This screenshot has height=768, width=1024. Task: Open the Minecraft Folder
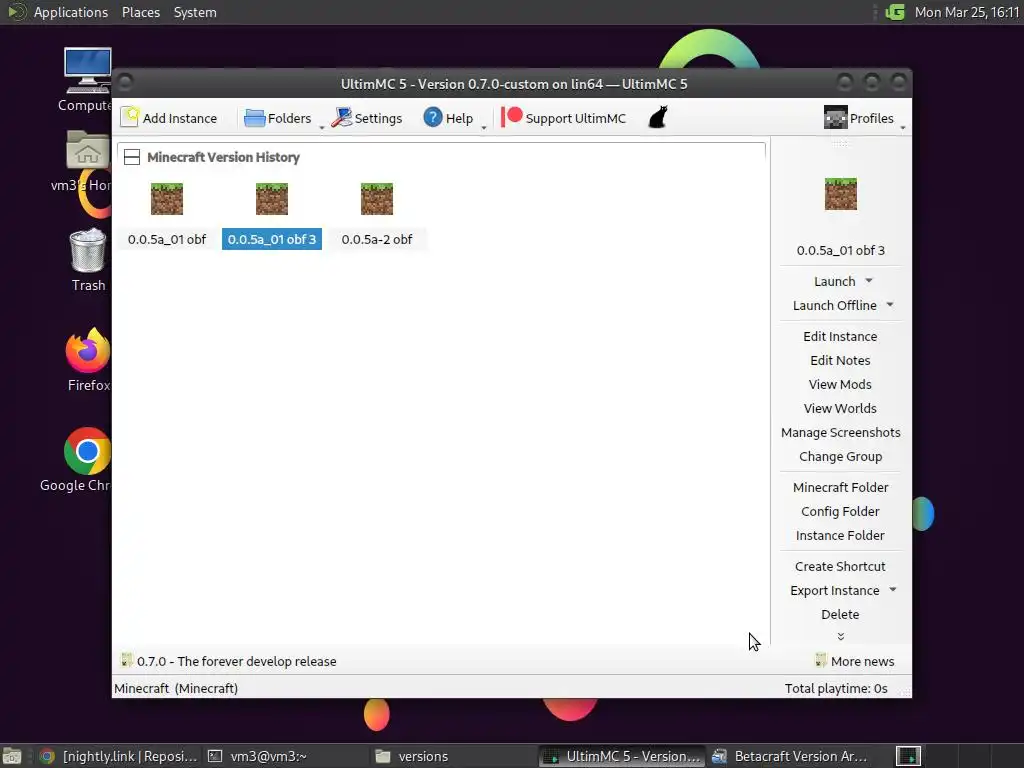click(x=840, y=487)
